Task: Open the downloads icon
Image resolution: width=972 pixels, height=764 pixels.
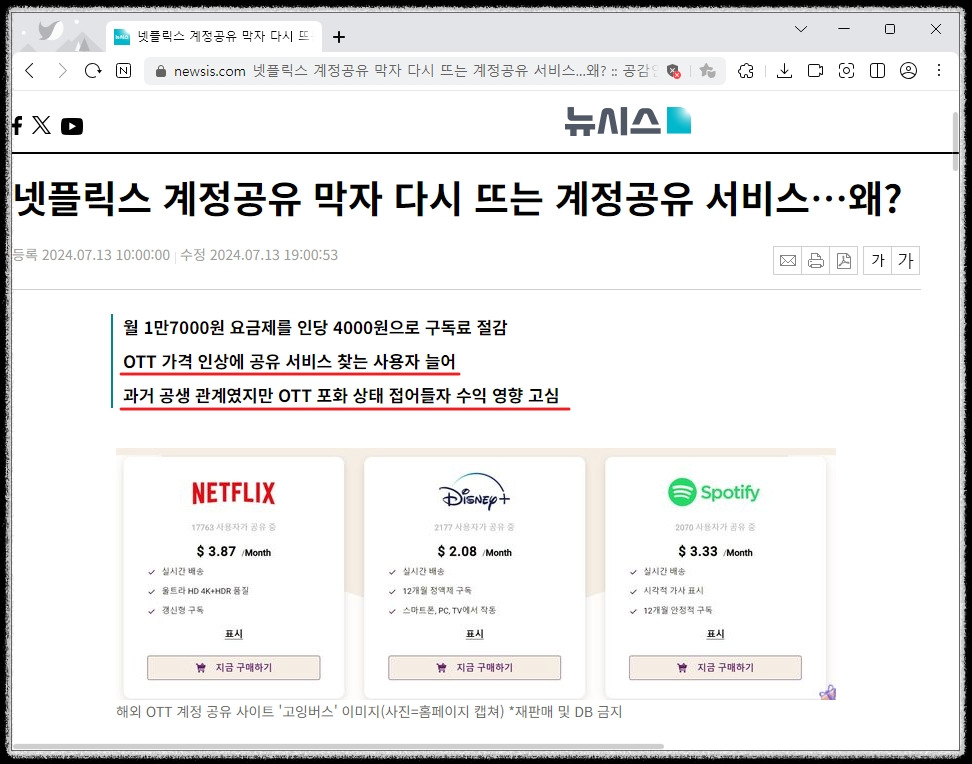Action: [x=784, y=71]
